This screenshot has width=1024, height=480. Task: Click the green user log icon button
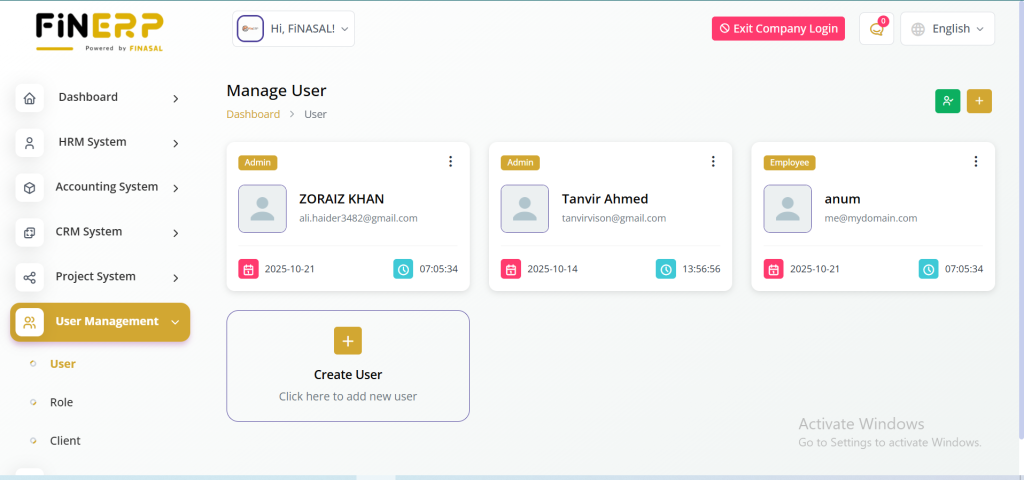coord(947,101)
